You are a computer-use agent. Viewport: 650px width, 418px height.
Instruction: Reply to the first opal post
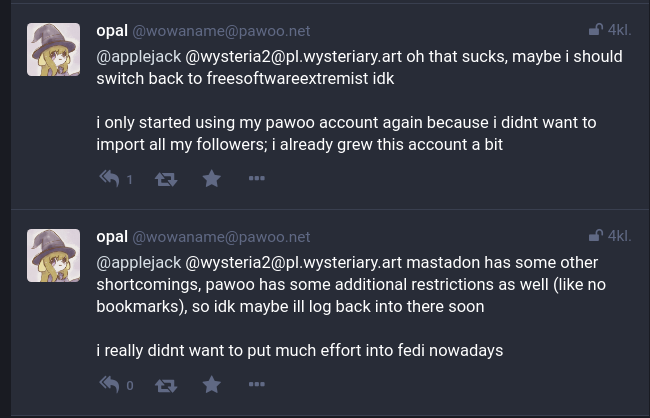coord(109,179)
